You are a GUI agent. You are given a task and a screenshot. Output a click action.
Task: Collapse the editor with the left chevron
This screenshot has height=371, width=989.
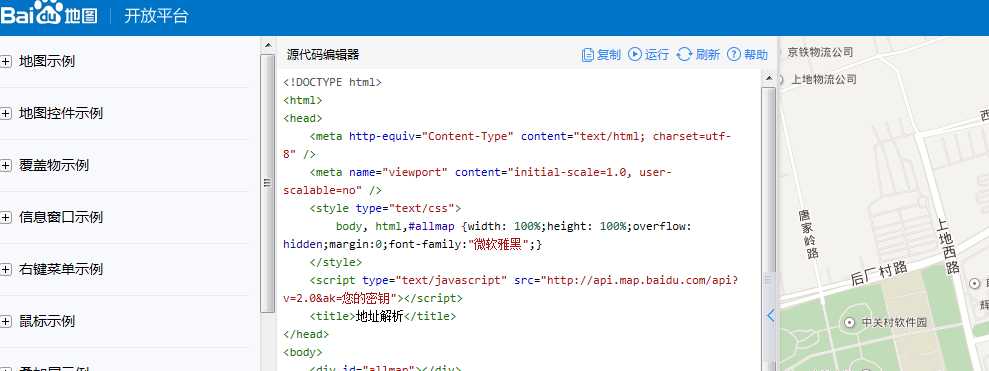[771, 315]
